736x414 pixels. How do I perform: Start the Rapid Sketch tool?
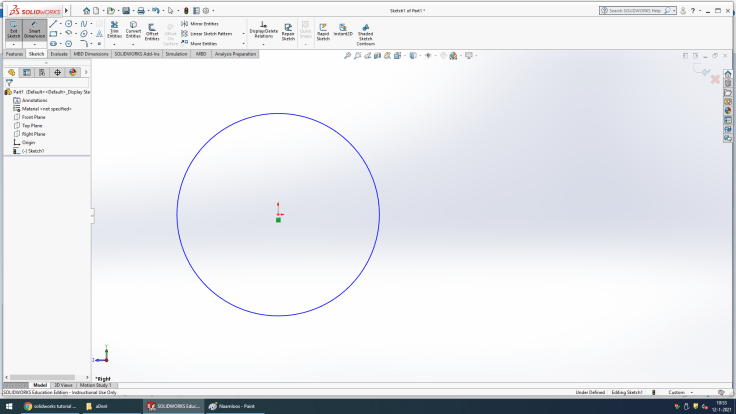(323, 32)
